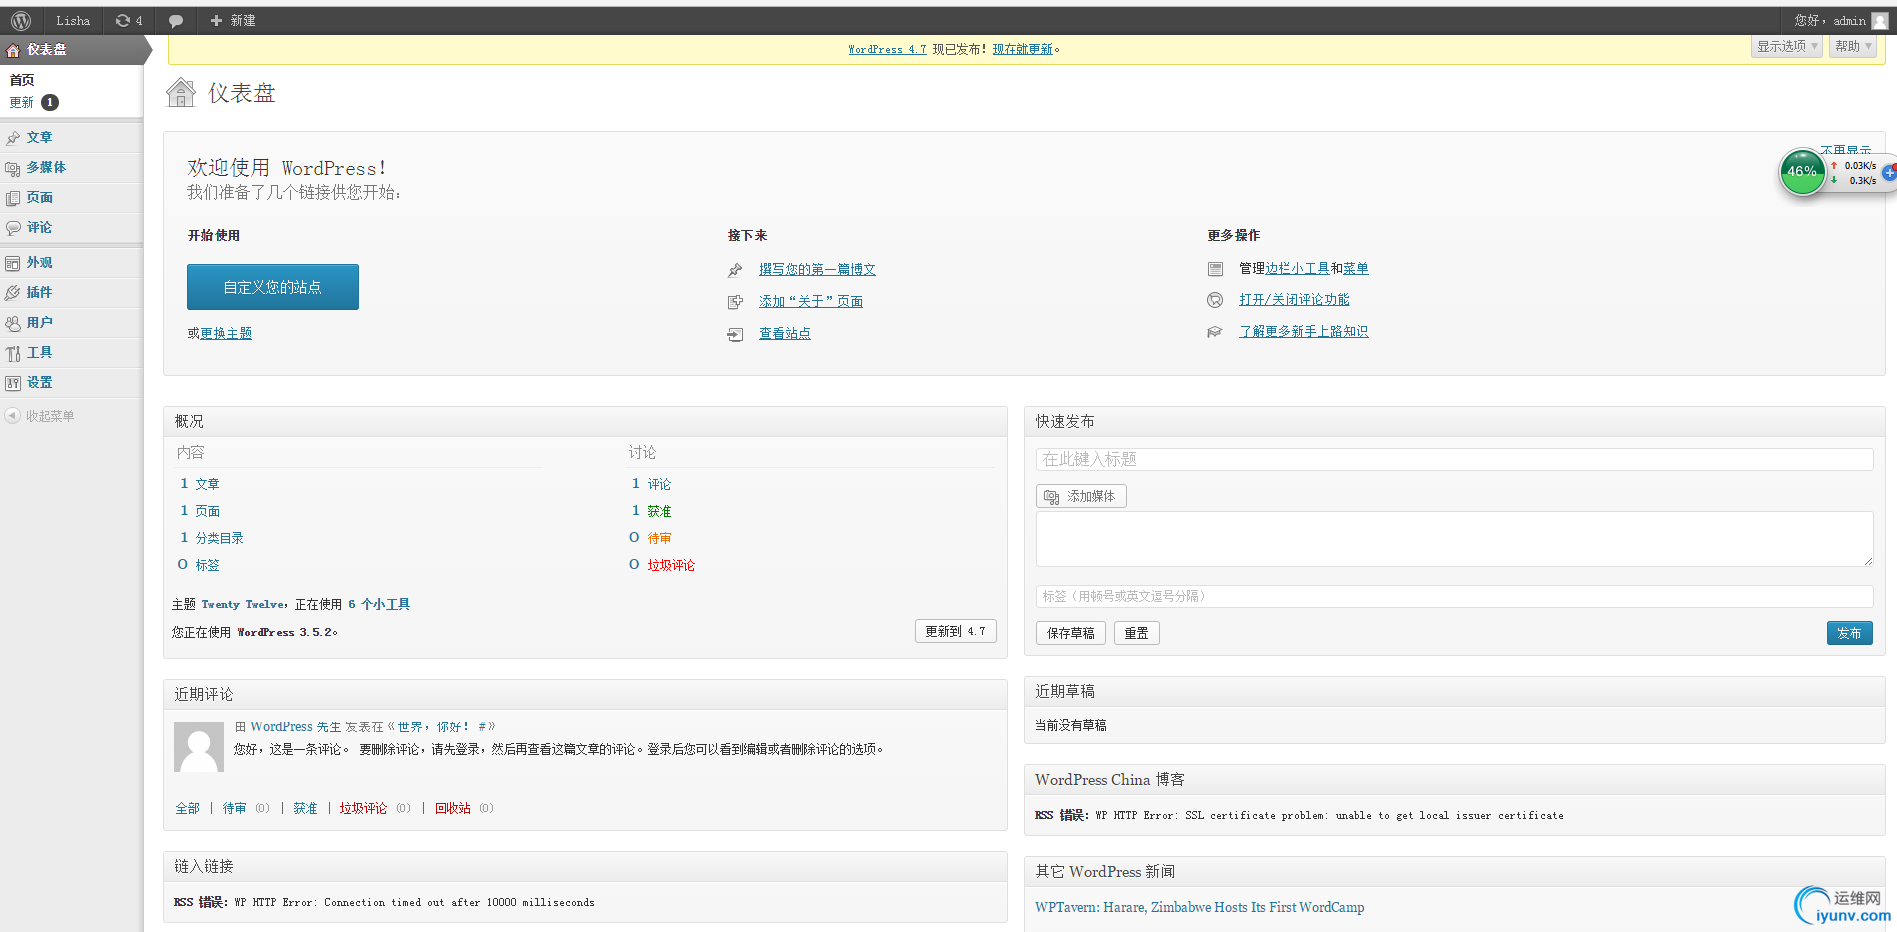The image size is (1897, 932).
Task: Click 查看站点 view site link
Action: pyautogui.click(x=785, y=333)
